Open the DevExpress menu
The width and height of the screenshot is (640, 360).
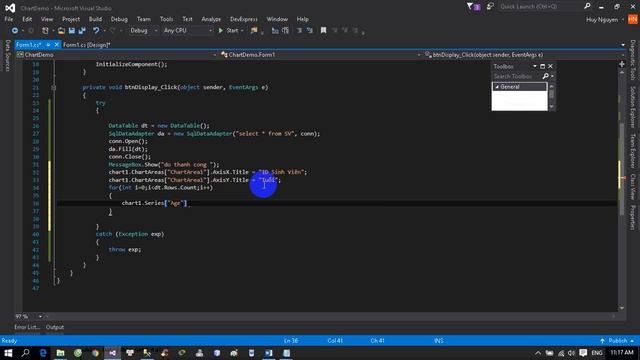click(x=244, y=19)
